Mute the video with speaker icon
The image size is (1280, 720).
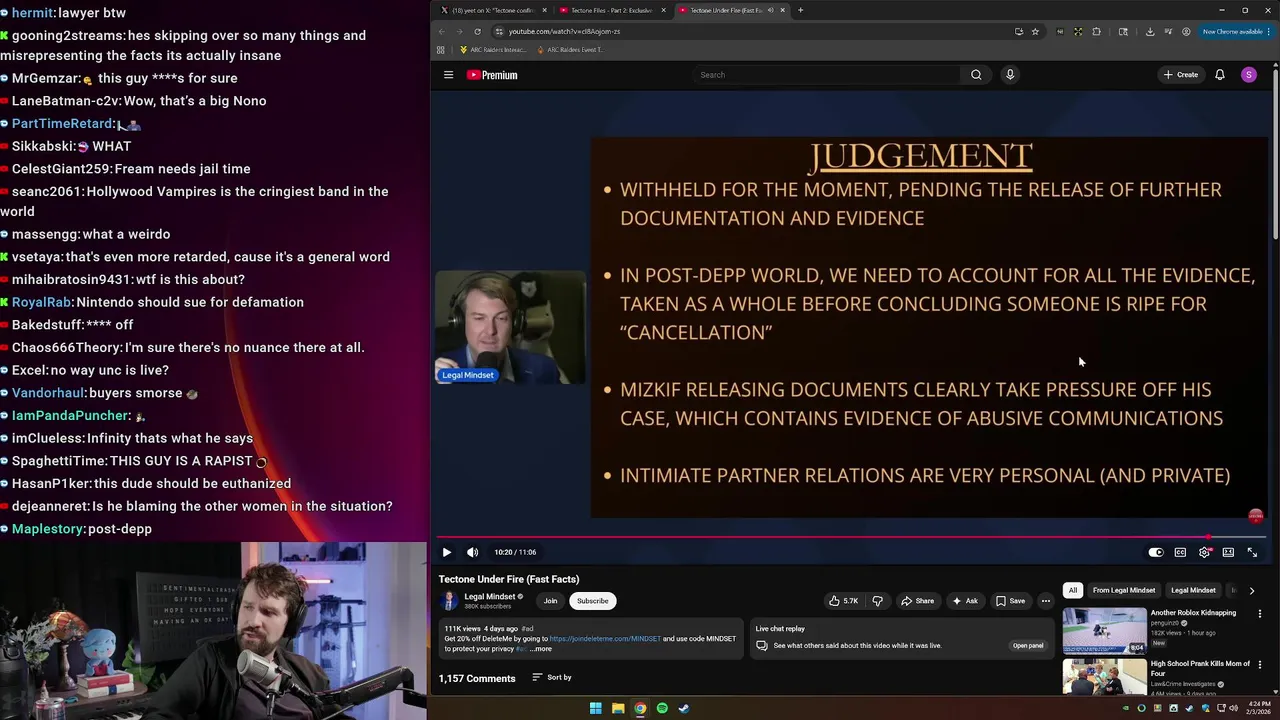tap(472, 552)
